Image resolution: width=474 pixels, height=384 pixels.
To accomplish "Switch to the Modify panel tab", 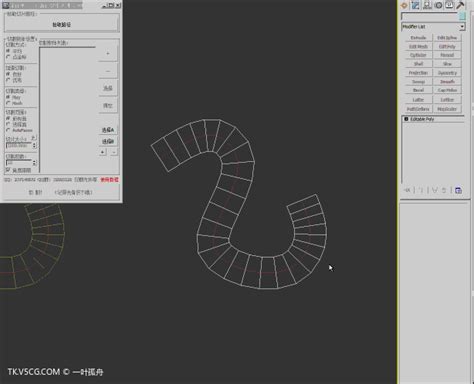I will 415,5.
